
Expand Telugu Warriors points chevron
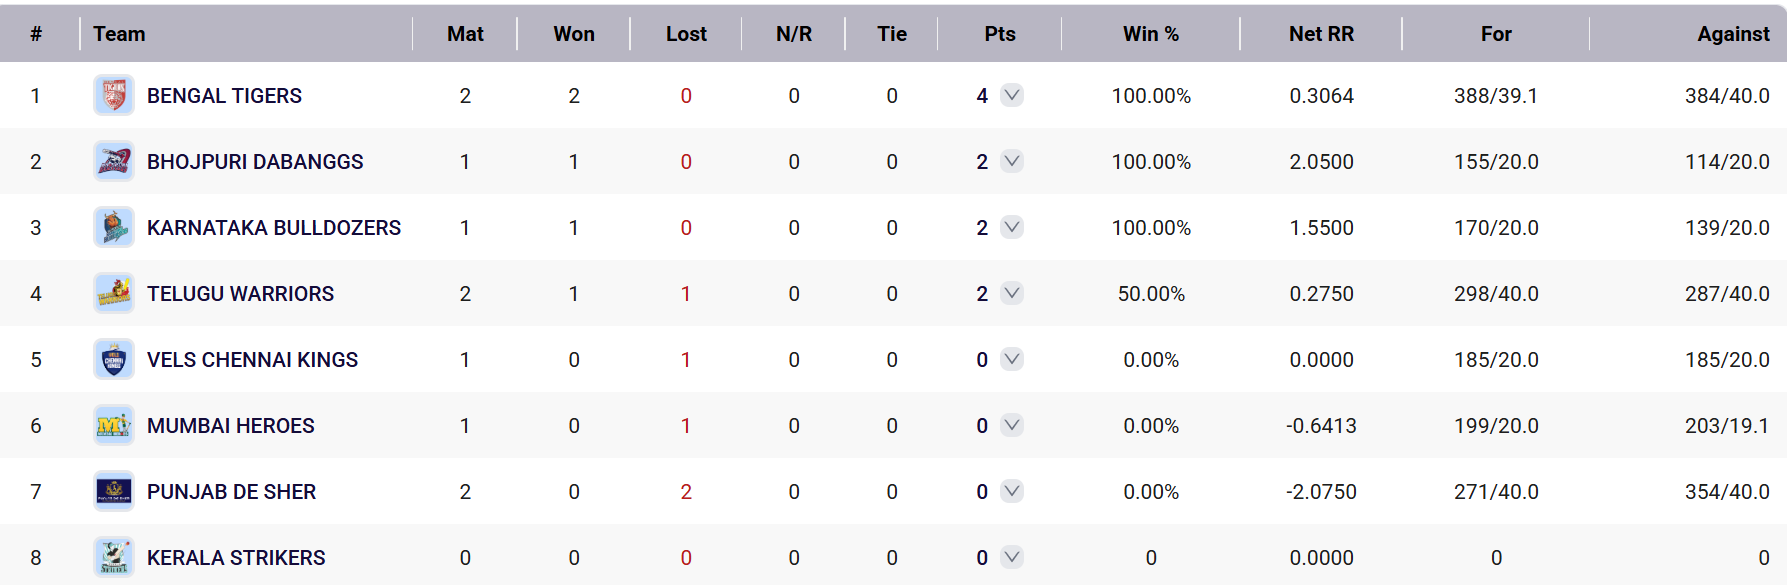point(1012,294)
